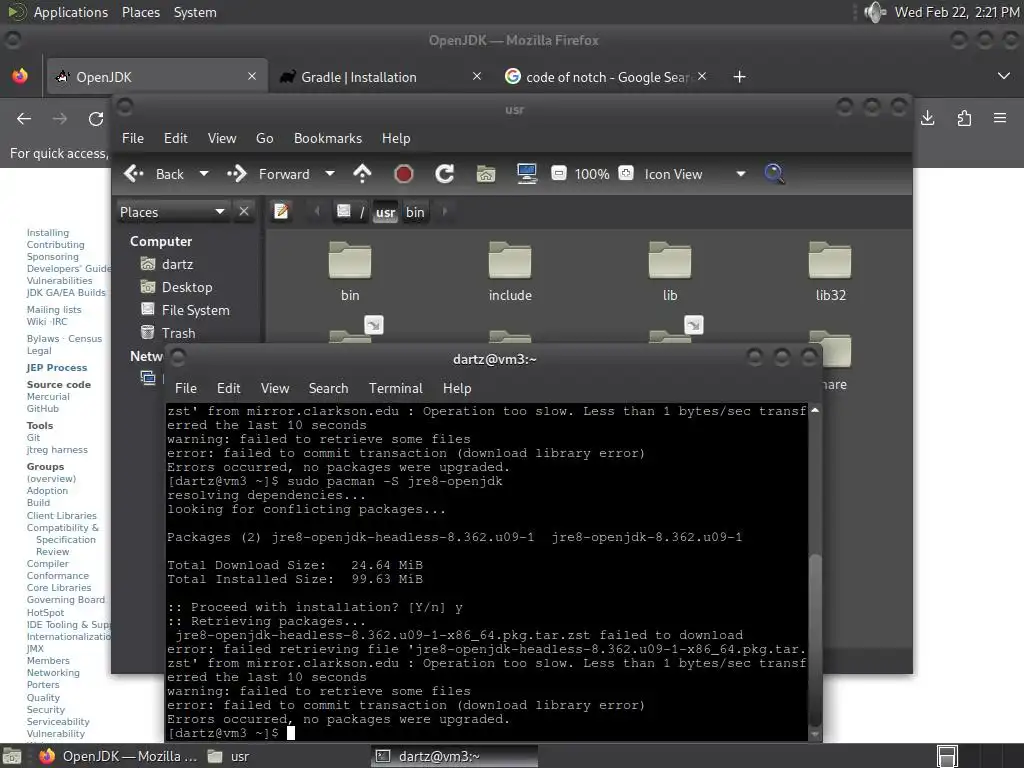The height and width of the screenshot is (768, 1024).
Task: Select the bin path button
Action: coord(415,212)
